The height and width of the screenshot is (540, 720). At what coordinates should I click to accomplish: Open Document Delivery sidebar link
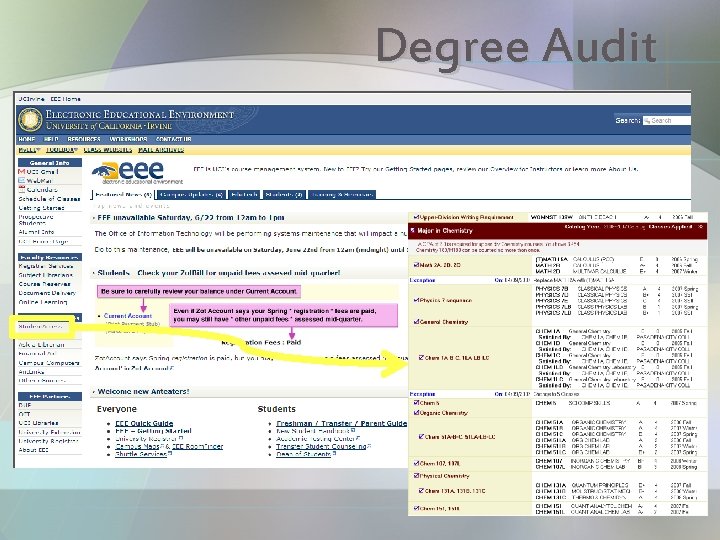(x=47, y=293)
